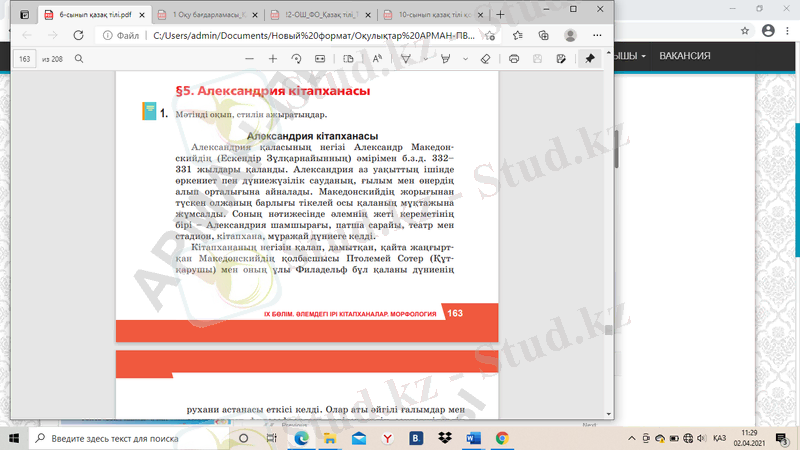Open a new tab with the plus button
Screen dimensions: 800x450
pos(500,15)
